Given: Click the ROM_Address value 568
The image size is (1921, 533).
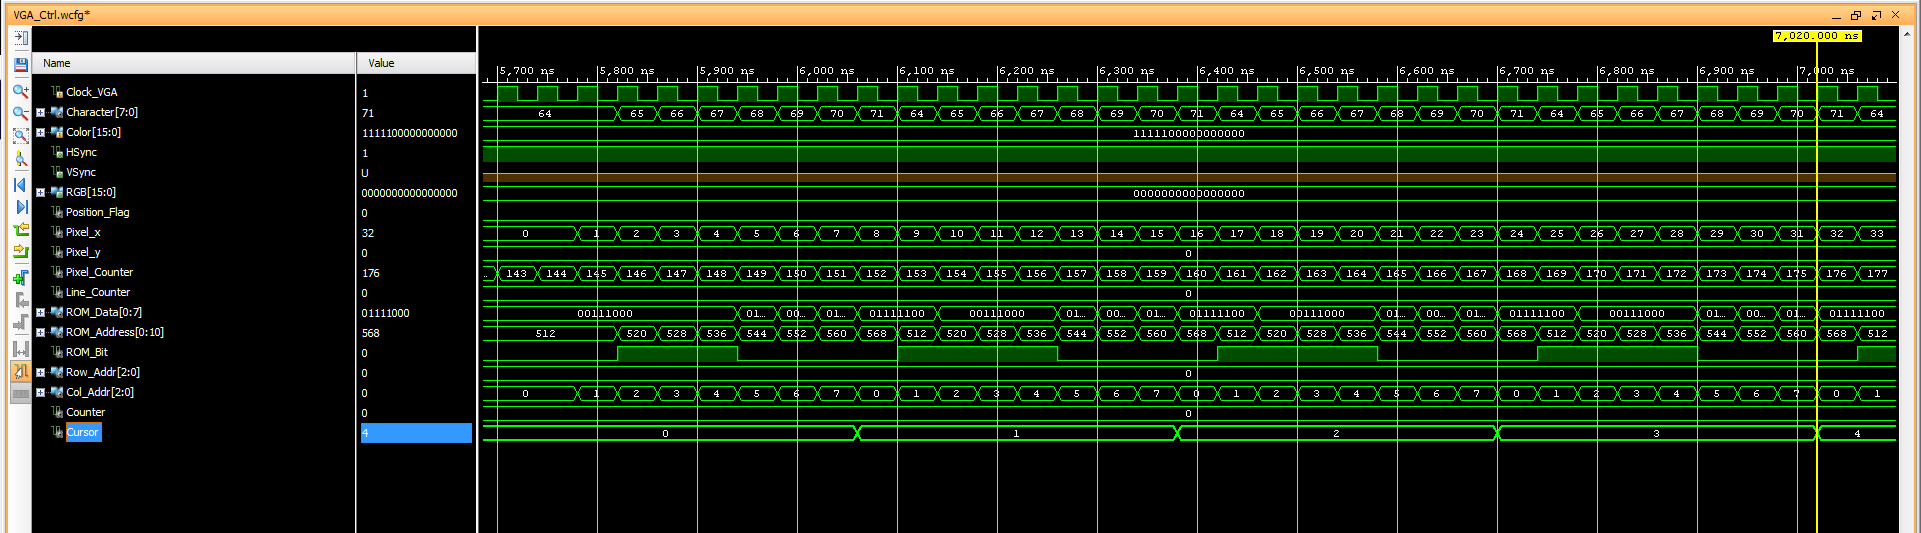Looking at the screenshot, I should 370,333.
